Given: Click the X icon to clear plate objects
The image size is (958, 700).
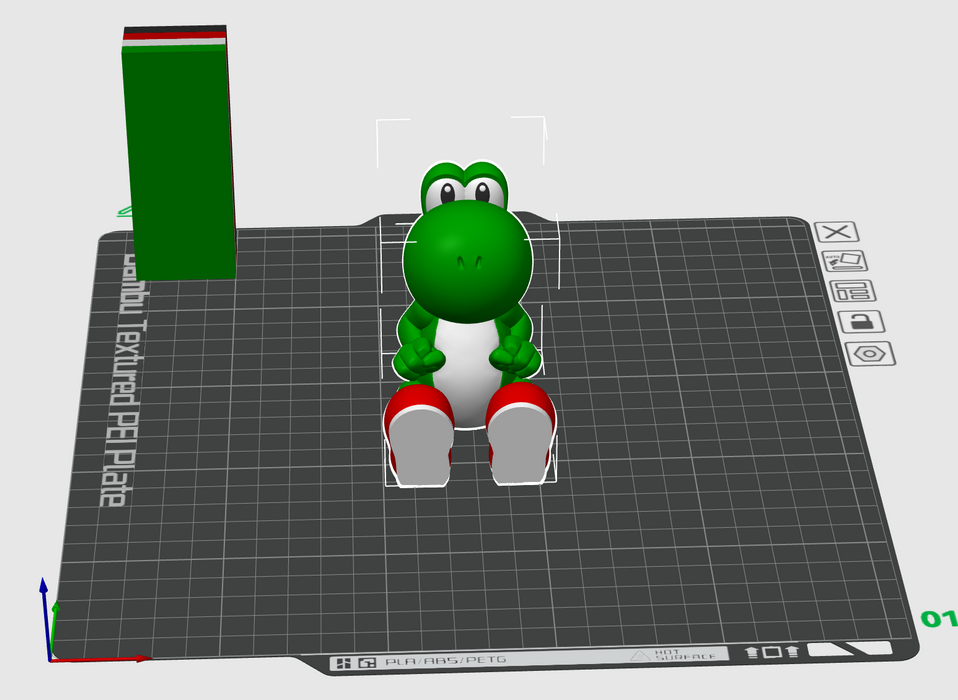Looking at the screenshot, I should [x=837, y=232].
